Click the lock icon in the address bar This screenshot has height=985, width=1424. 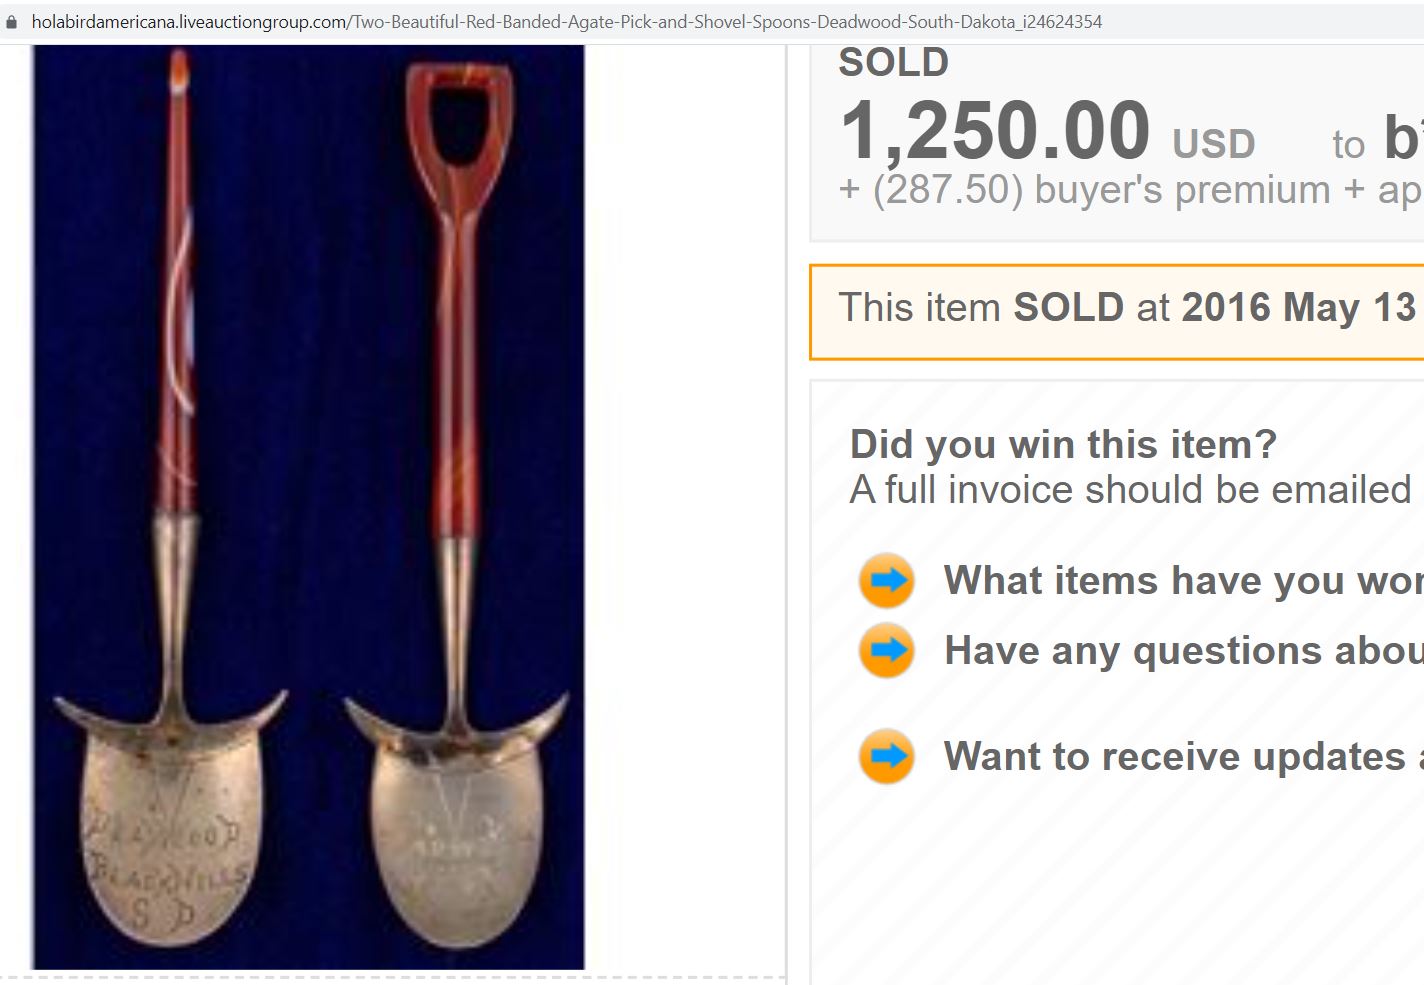point(12,22)
